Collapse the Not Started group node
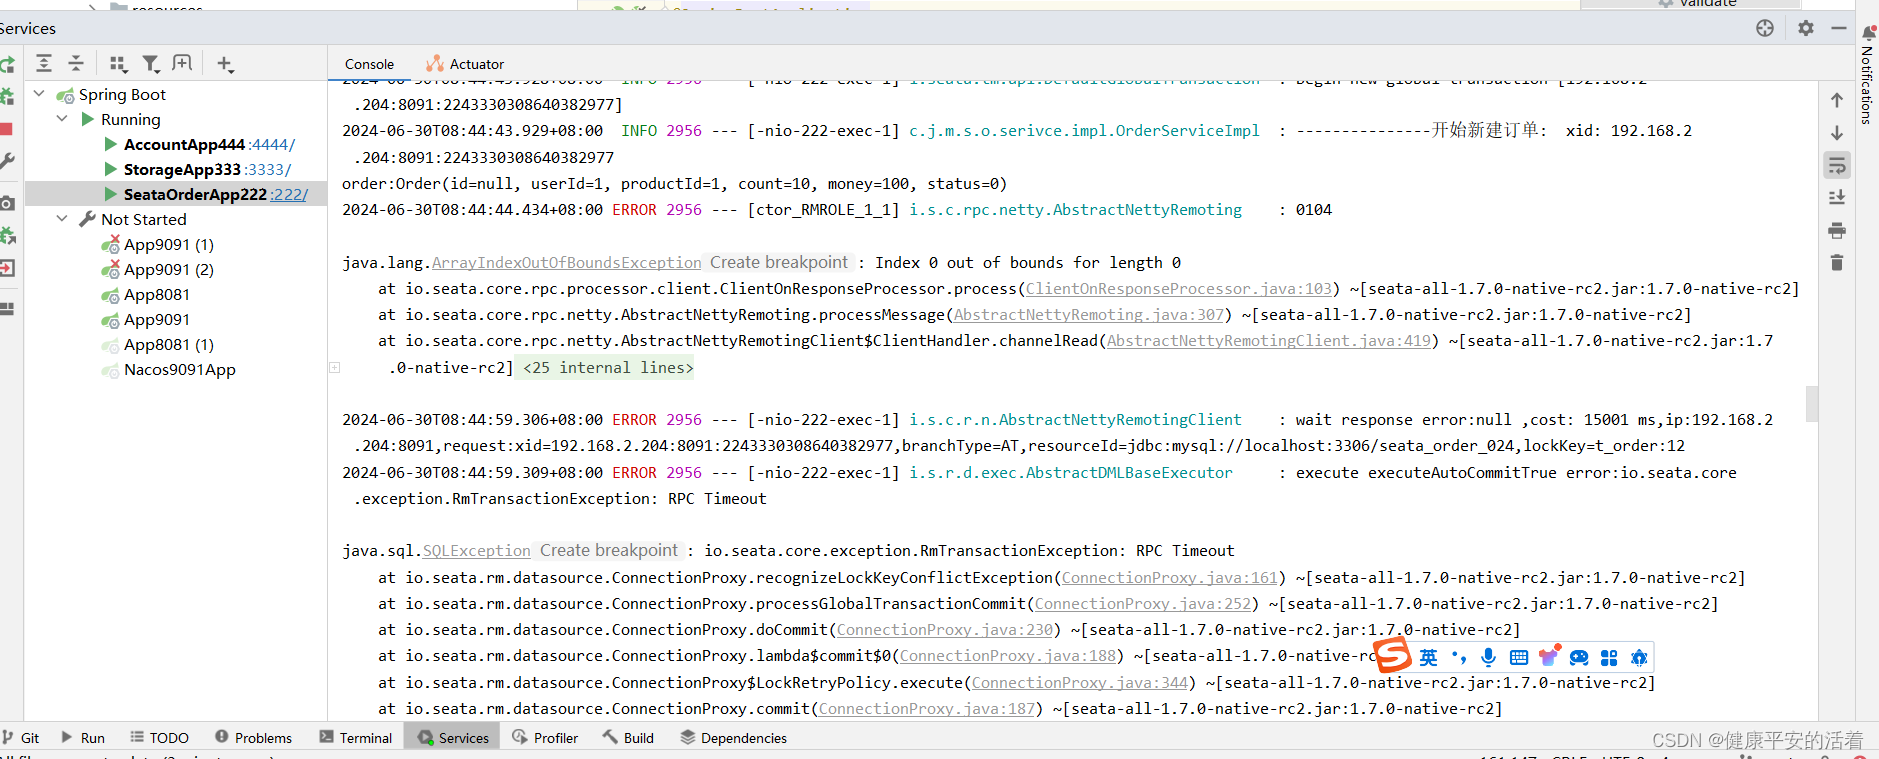 click(x=62, y=219)
